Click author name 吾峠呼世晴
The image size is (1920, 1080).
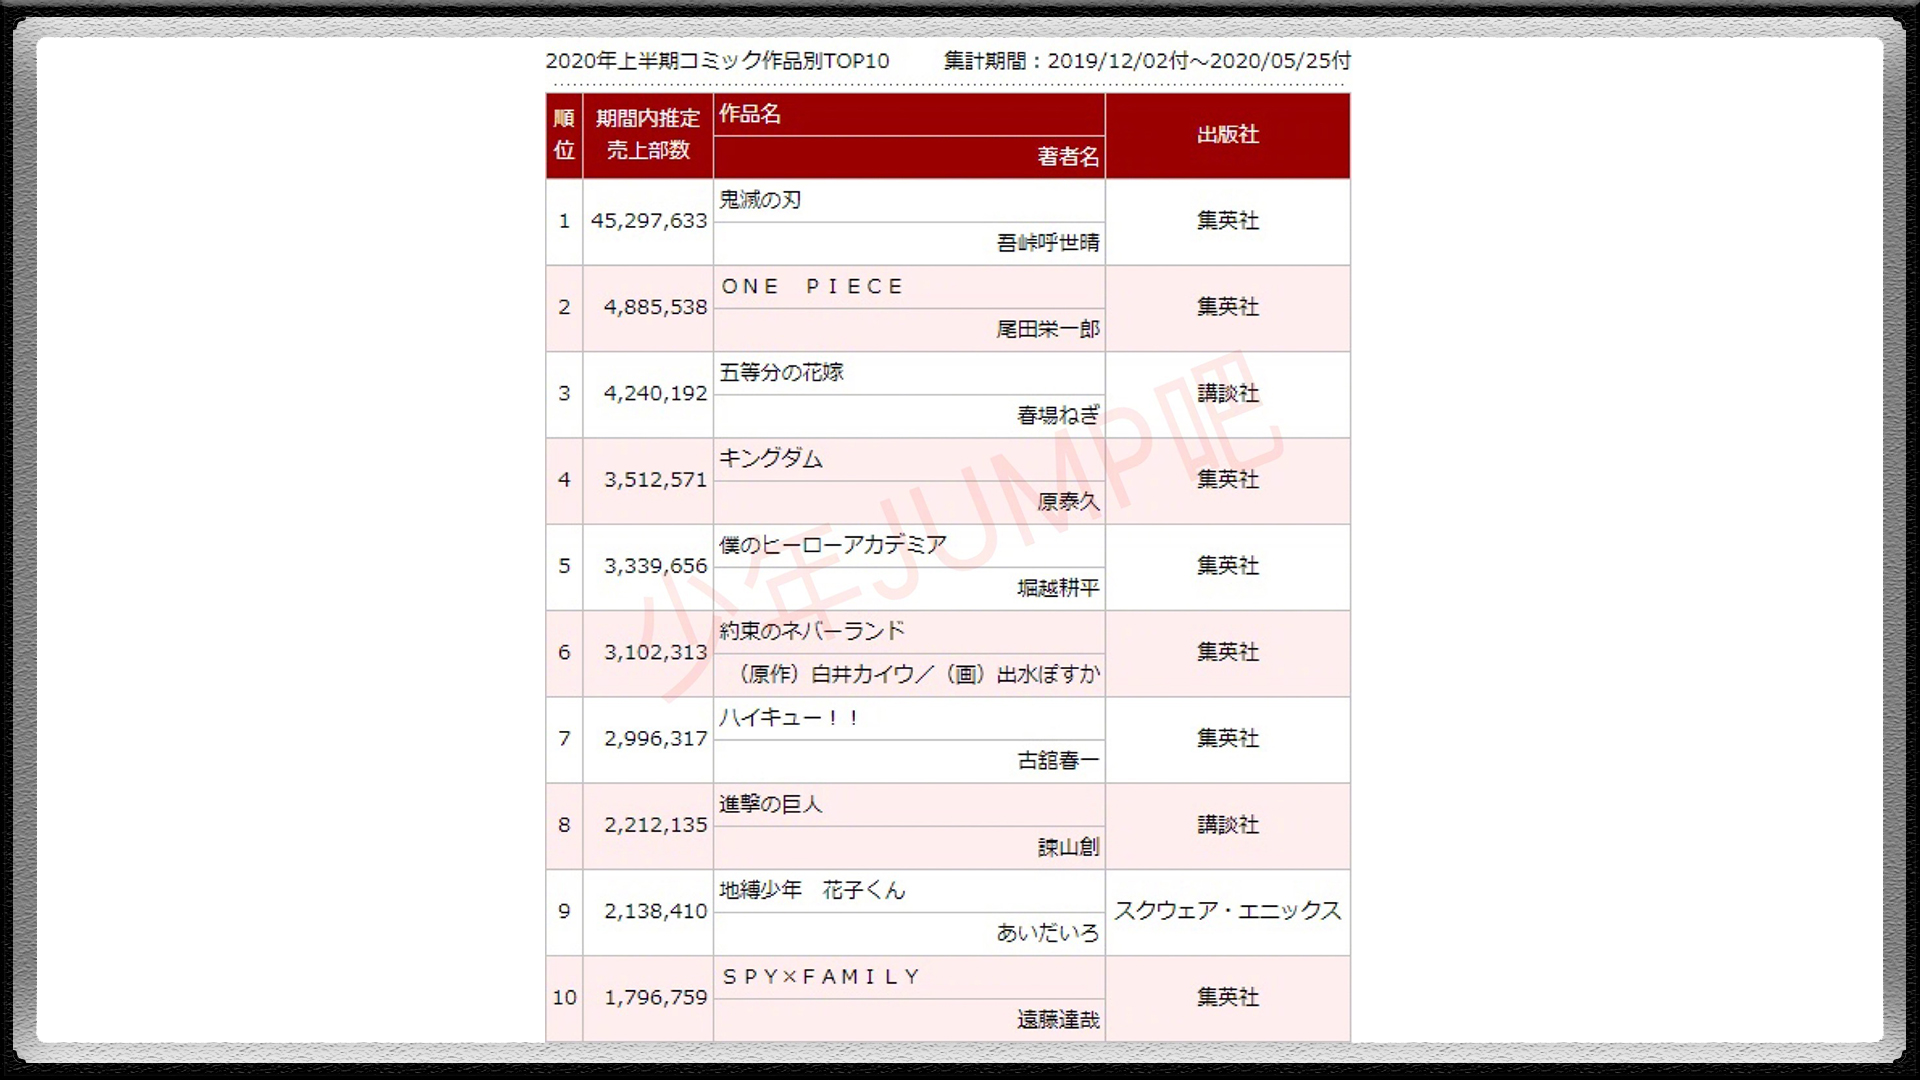1047,243
